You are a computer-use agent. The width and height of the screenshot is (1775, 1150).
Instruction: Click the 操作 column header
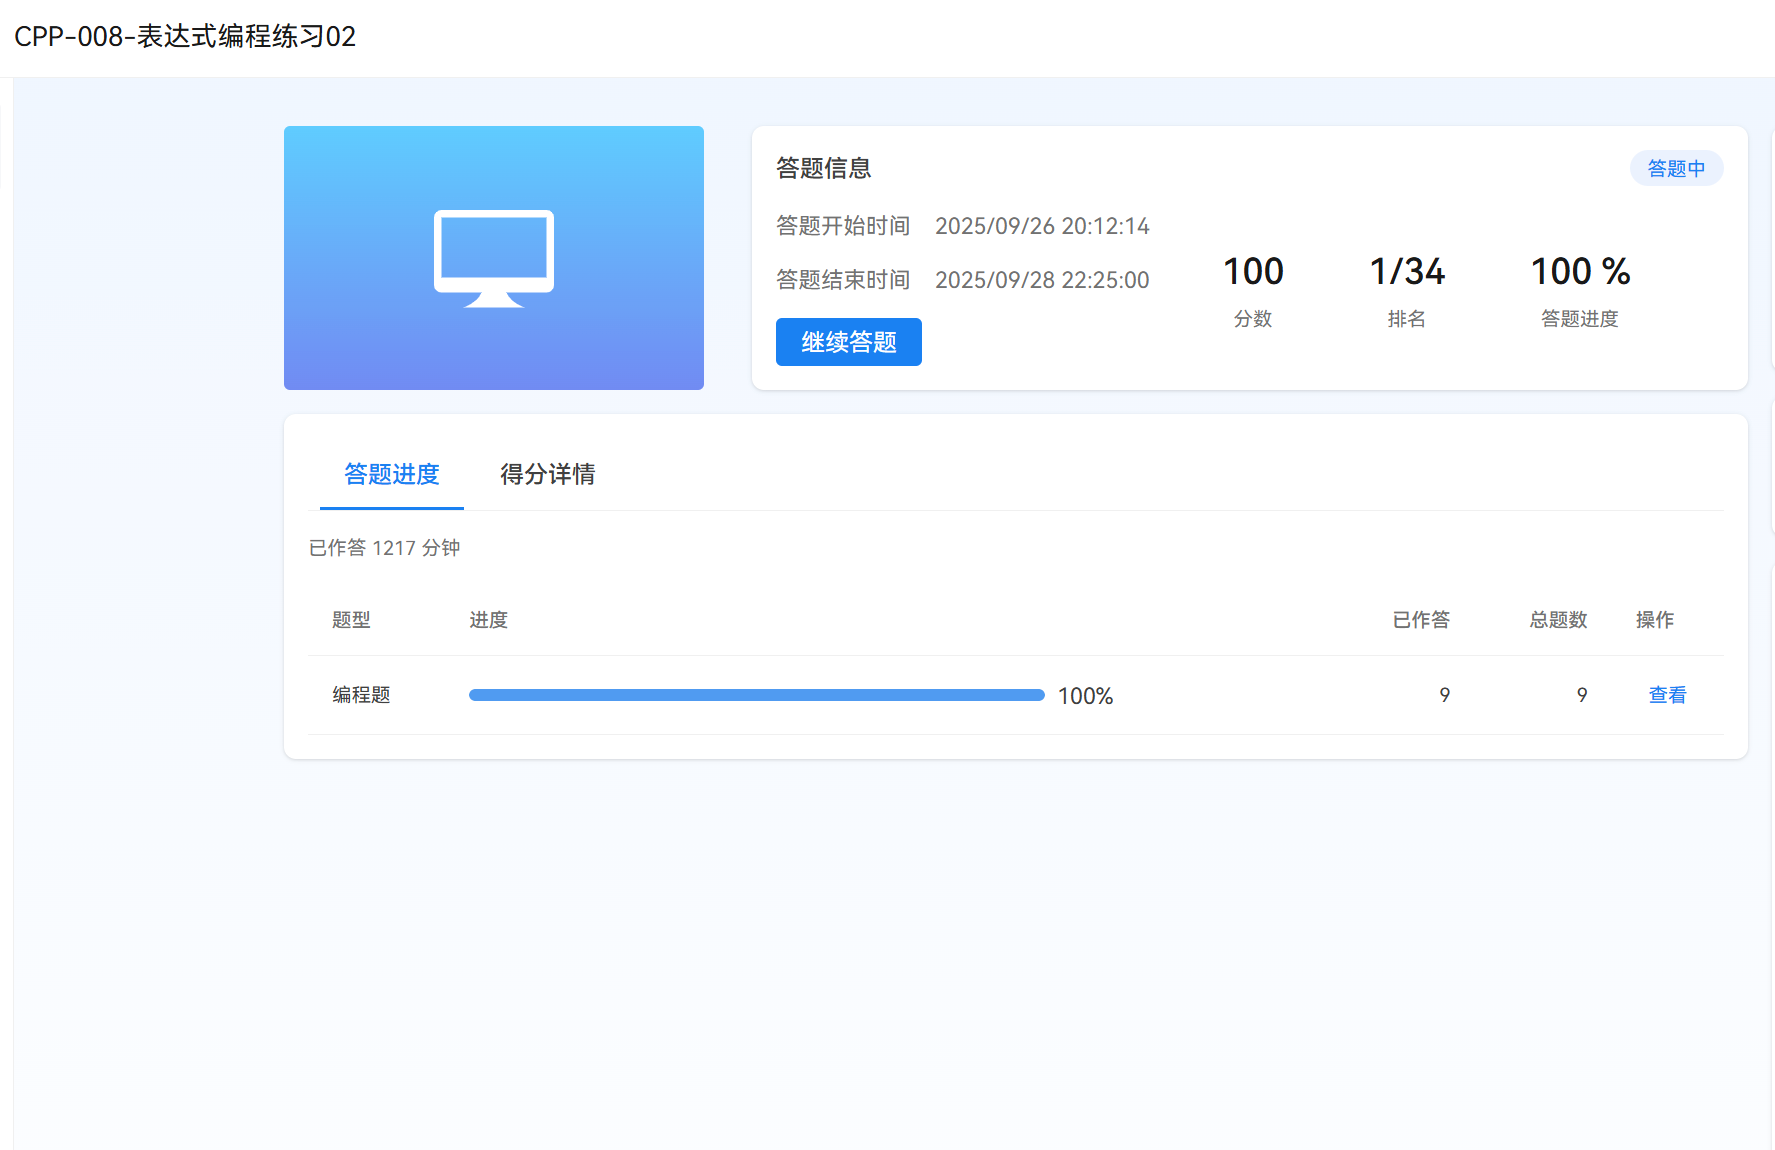click(1655, 620)
